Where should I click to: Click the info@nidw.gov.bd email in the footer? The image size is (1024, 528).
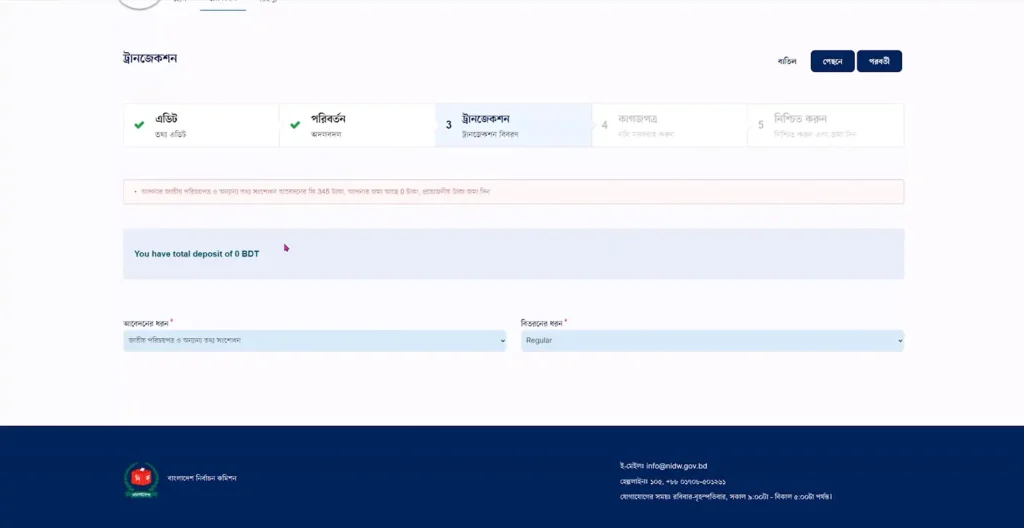pos(677,466)
